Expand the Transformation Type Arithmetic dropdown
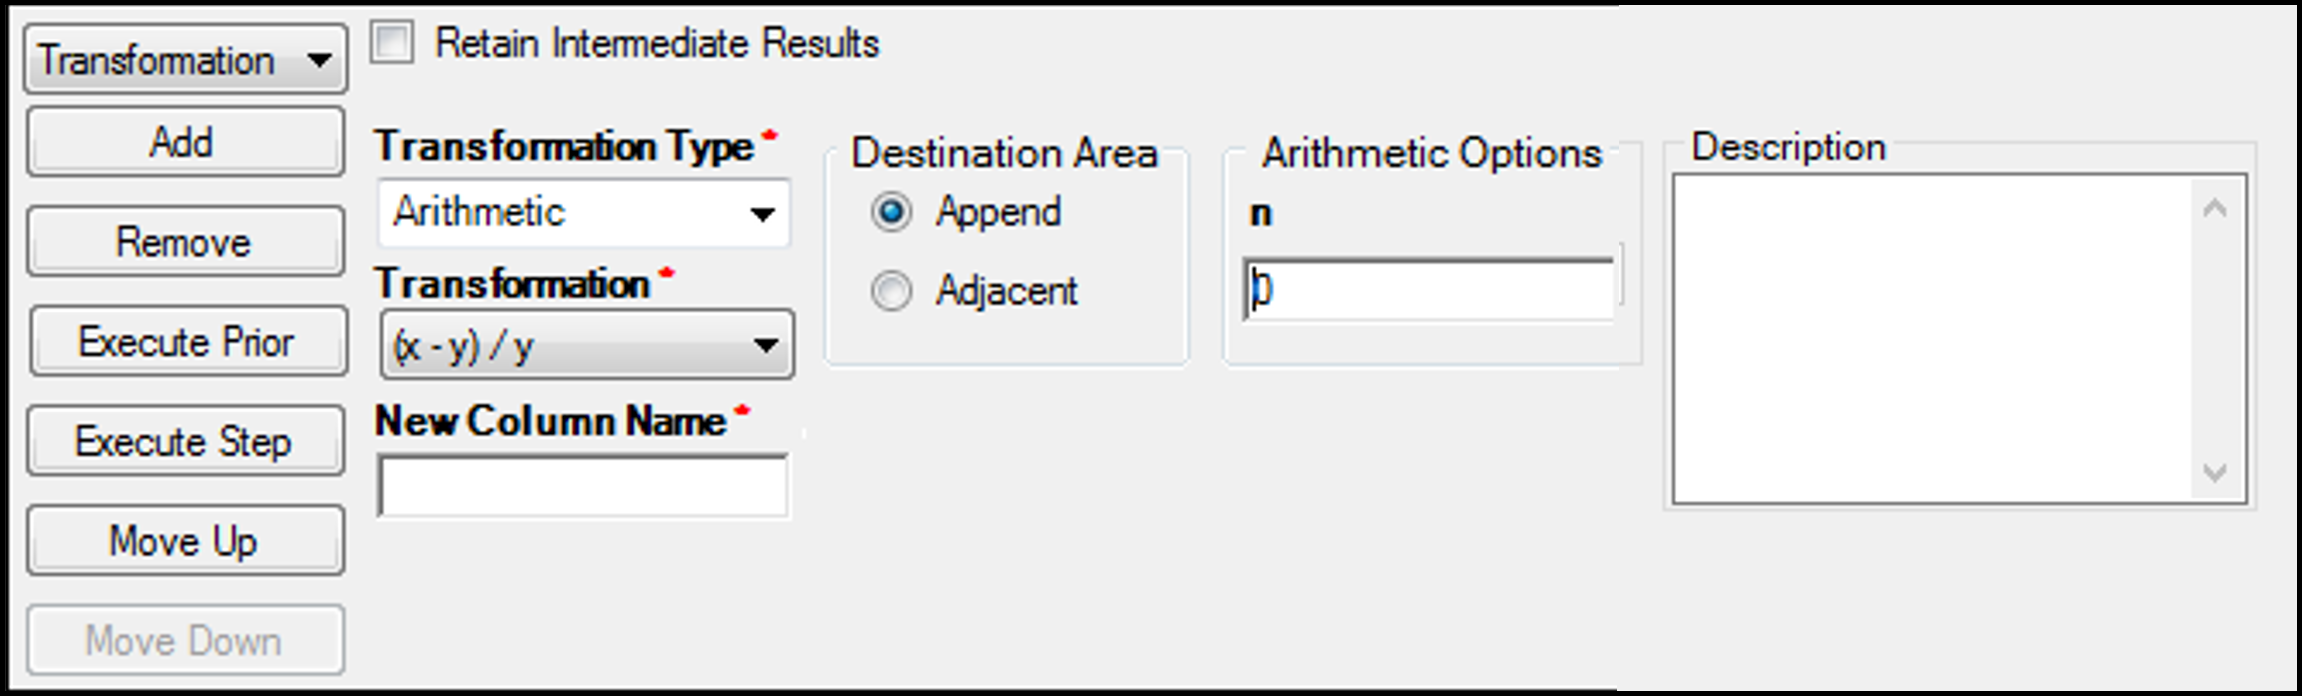The image size is (2302, 696). pyautogui.click(x=583, y=213)
